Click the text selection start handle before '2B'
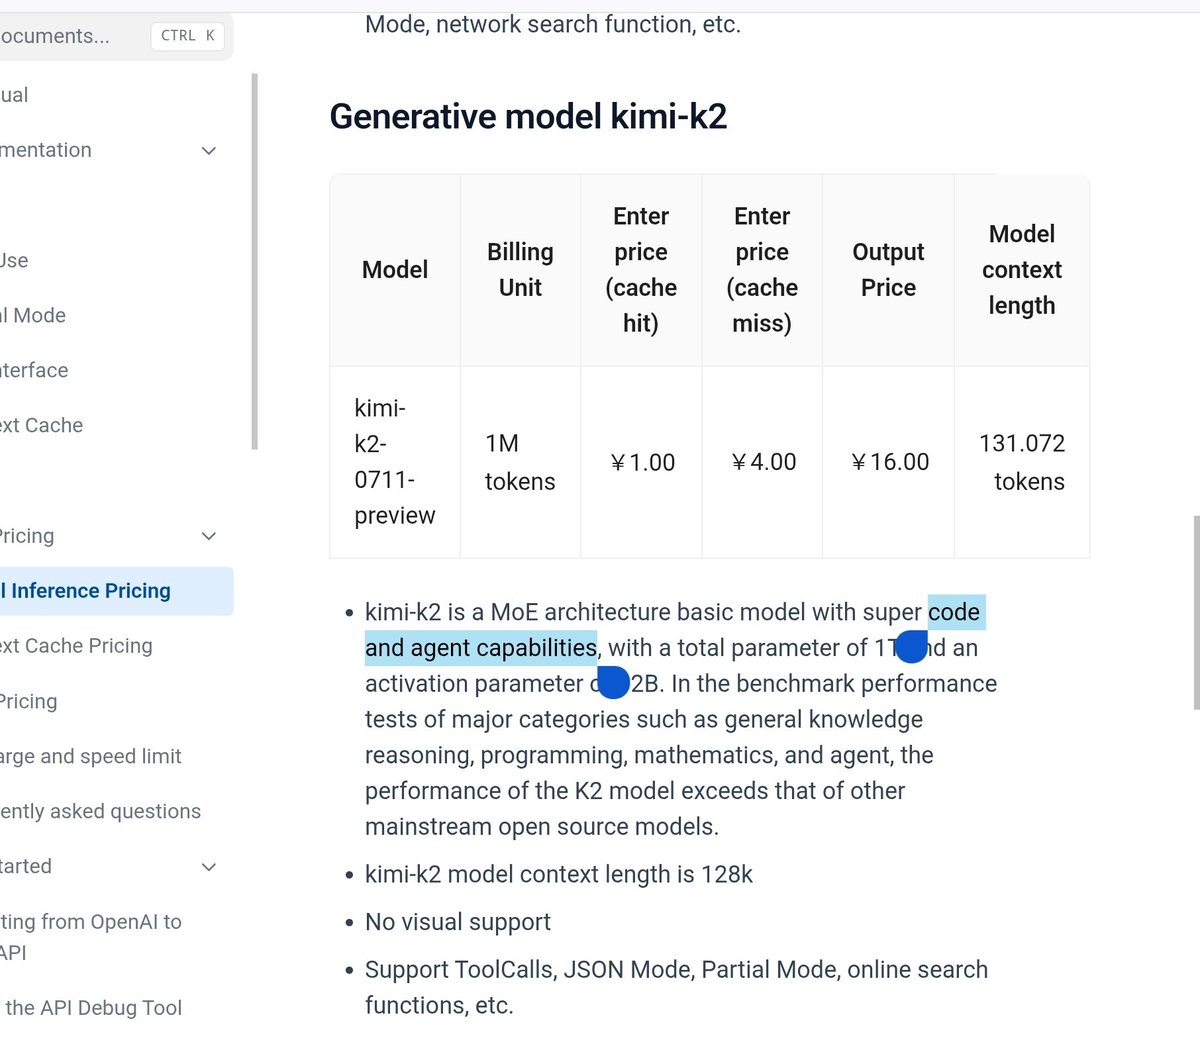This screenshot has width=1200, height=1050. tap(613, 683)
